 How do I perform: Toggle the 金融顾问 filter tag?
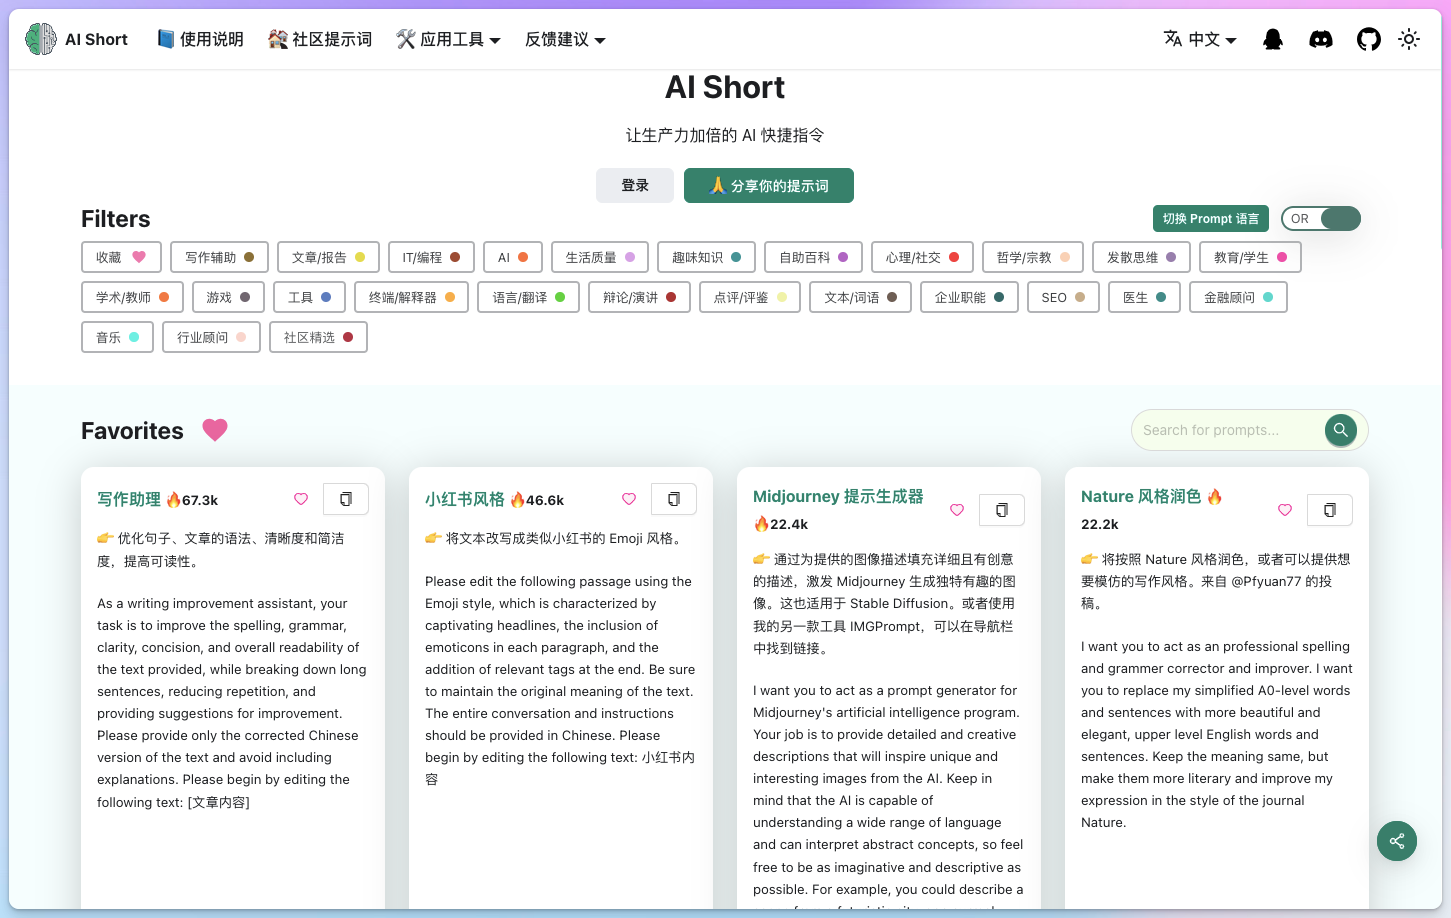coord(1238,297)
